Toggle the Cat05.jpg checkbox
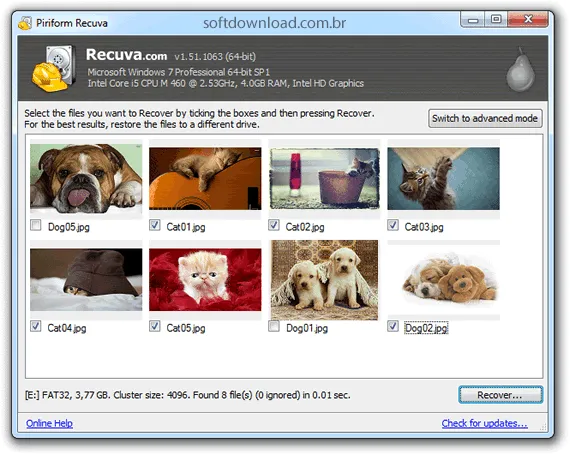This screenshot has height=455, width=570. [x=154, y=326]
